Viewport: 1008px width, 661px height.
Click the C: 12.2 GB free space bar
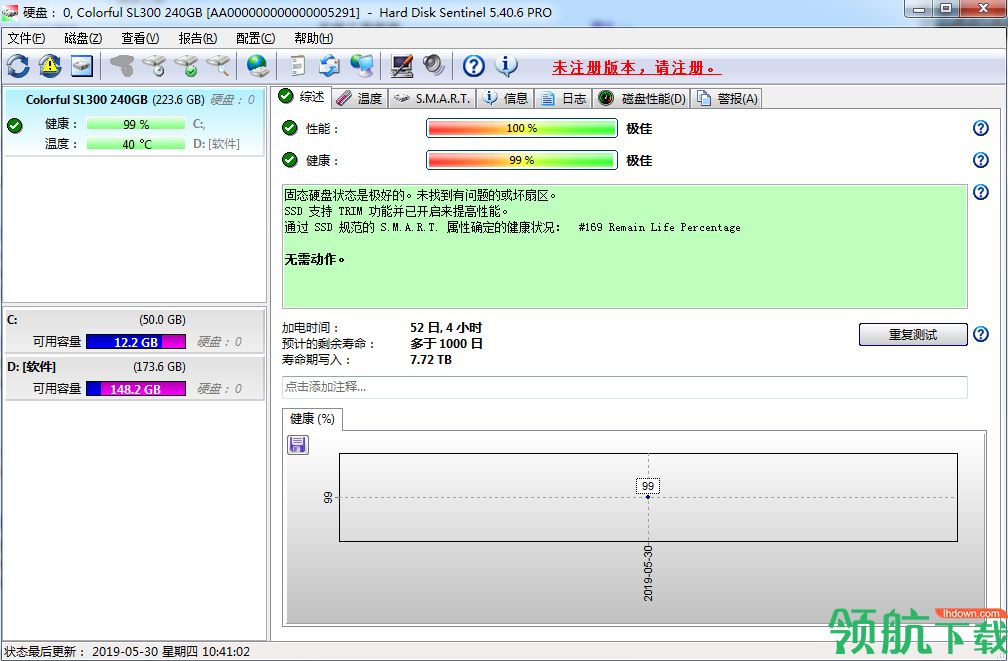136,342
